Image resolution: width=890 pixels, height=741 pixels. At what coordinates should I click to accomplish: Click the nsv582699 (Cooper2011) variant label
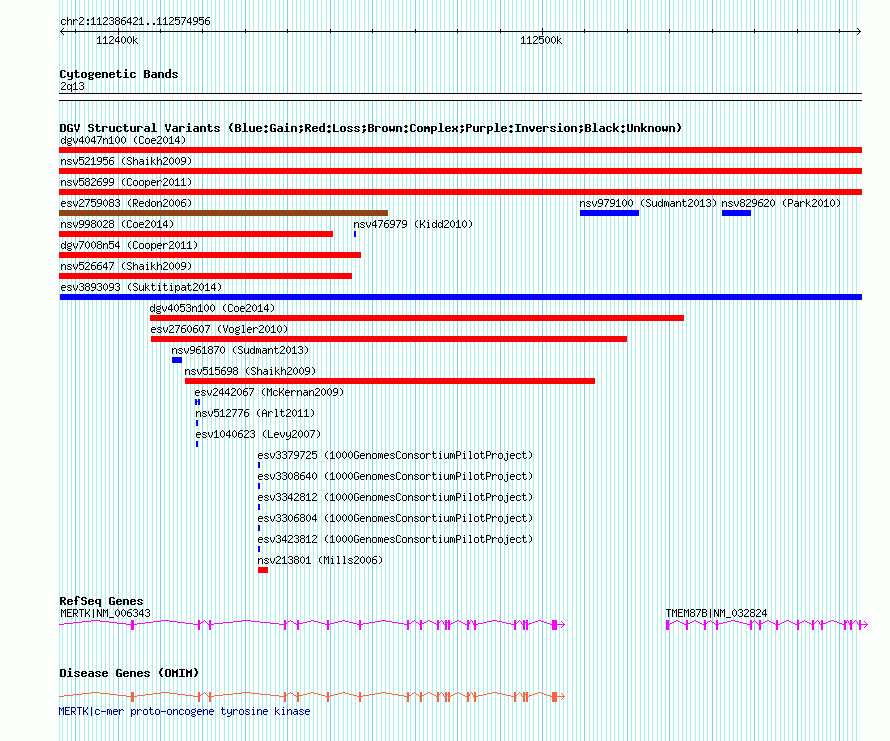click(126, 182)
